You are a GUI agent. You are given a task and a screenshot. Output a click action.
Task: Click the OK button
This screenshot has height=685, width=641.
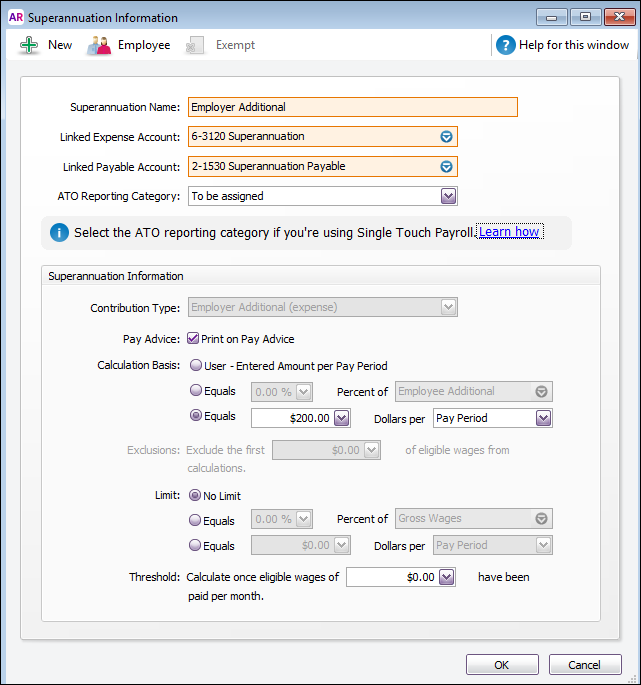[x=502, y=664]
